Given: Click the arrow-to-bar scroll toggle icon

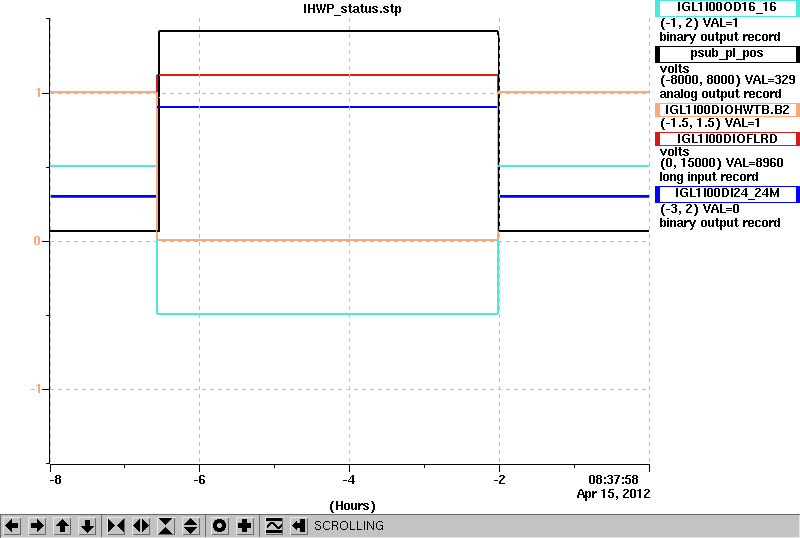Looking at the screenshot, I should pyautogui.click(x=299, y=526).
